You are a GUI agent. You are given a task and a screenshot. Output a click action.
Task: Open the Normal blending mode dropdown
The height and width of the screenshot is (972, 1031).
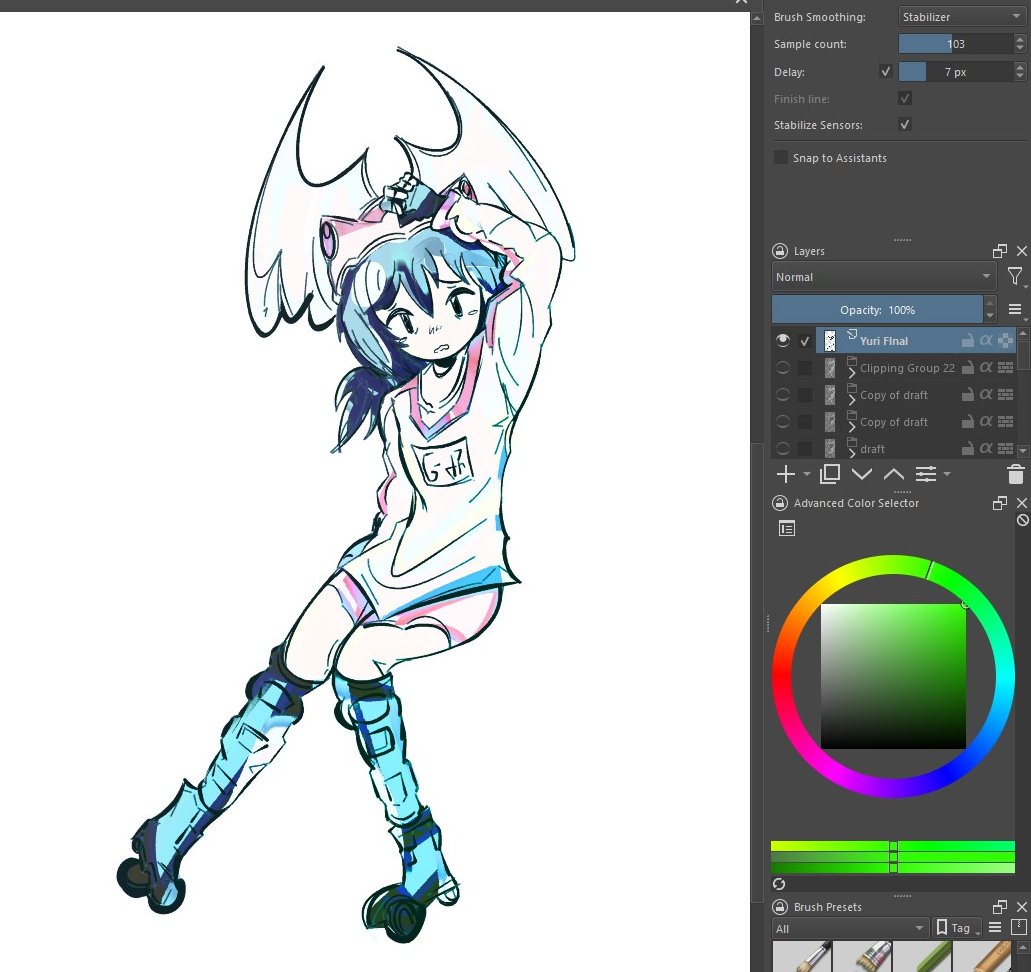(884, 277)
